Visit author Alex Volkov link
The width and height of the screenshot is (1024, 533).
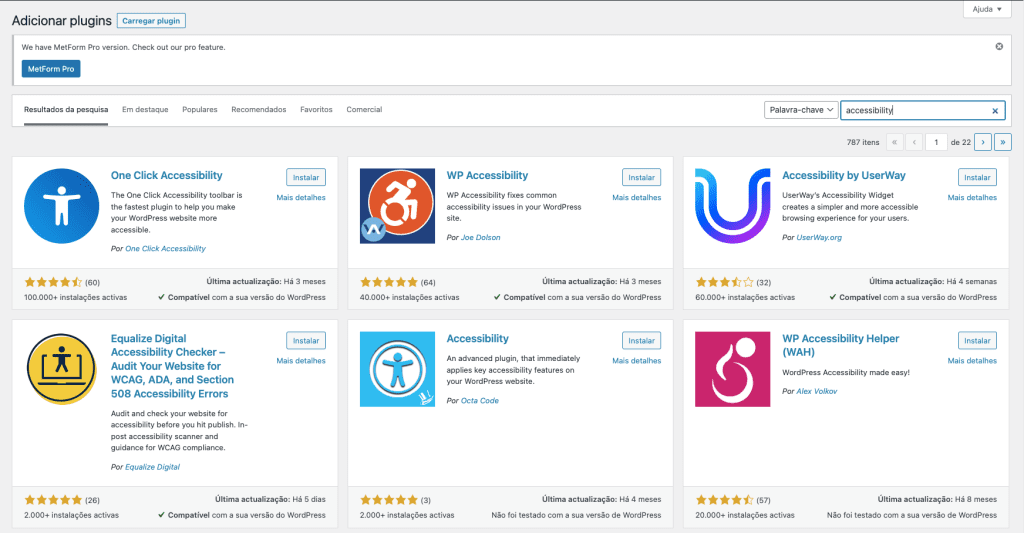tap(816, 391)
